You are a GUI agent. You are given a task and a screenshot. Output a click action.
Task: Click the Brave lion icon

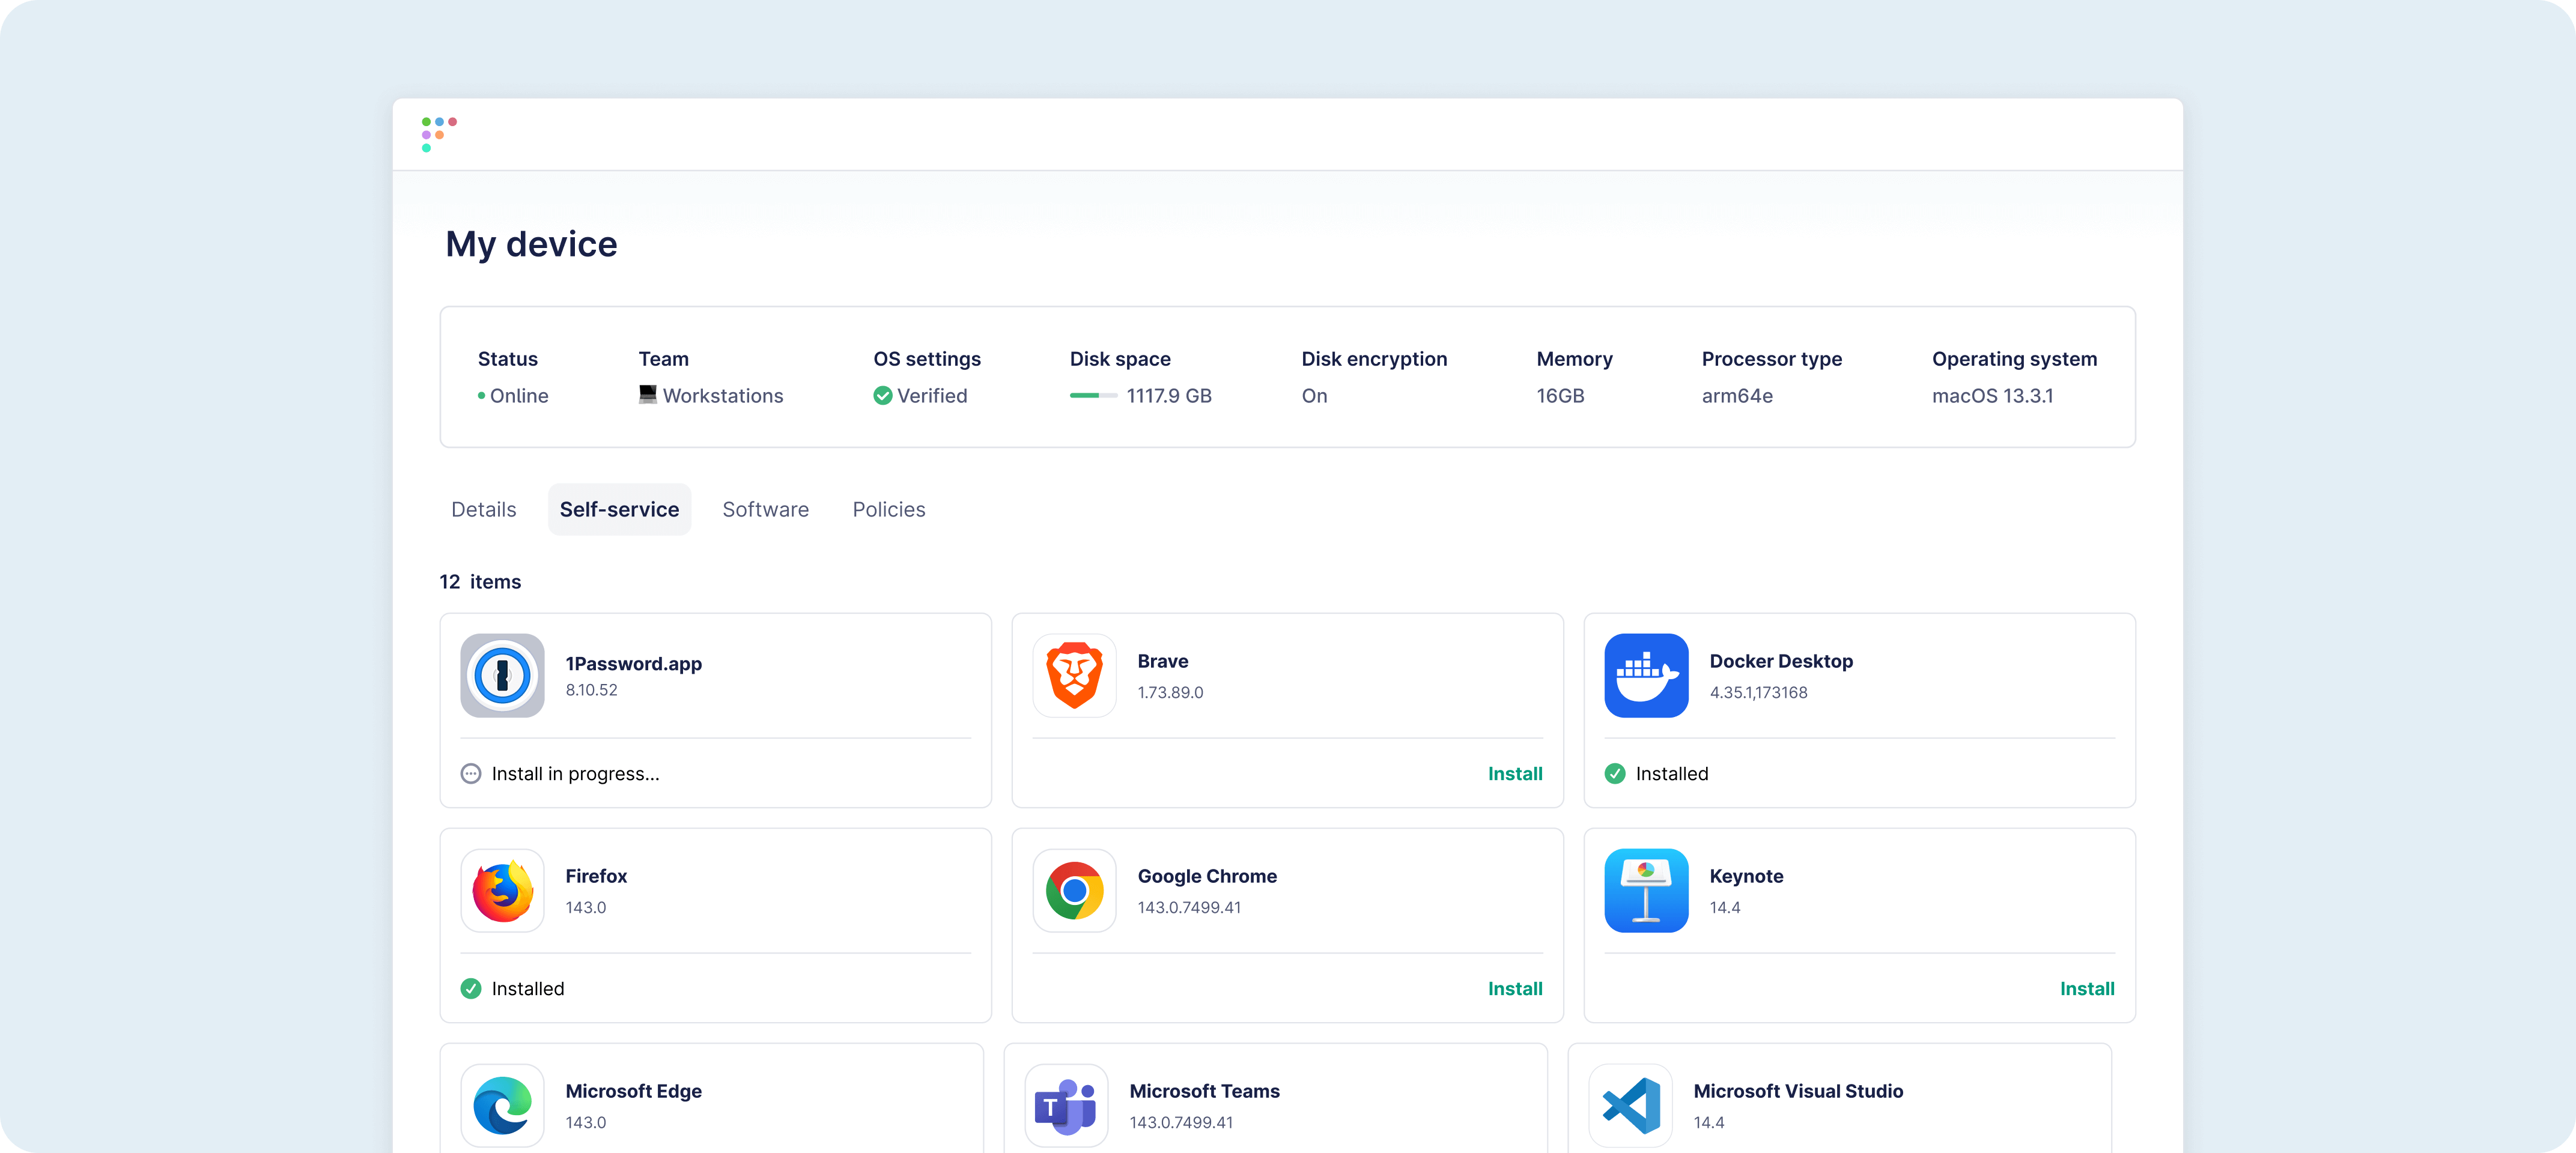click(1074, 675)
